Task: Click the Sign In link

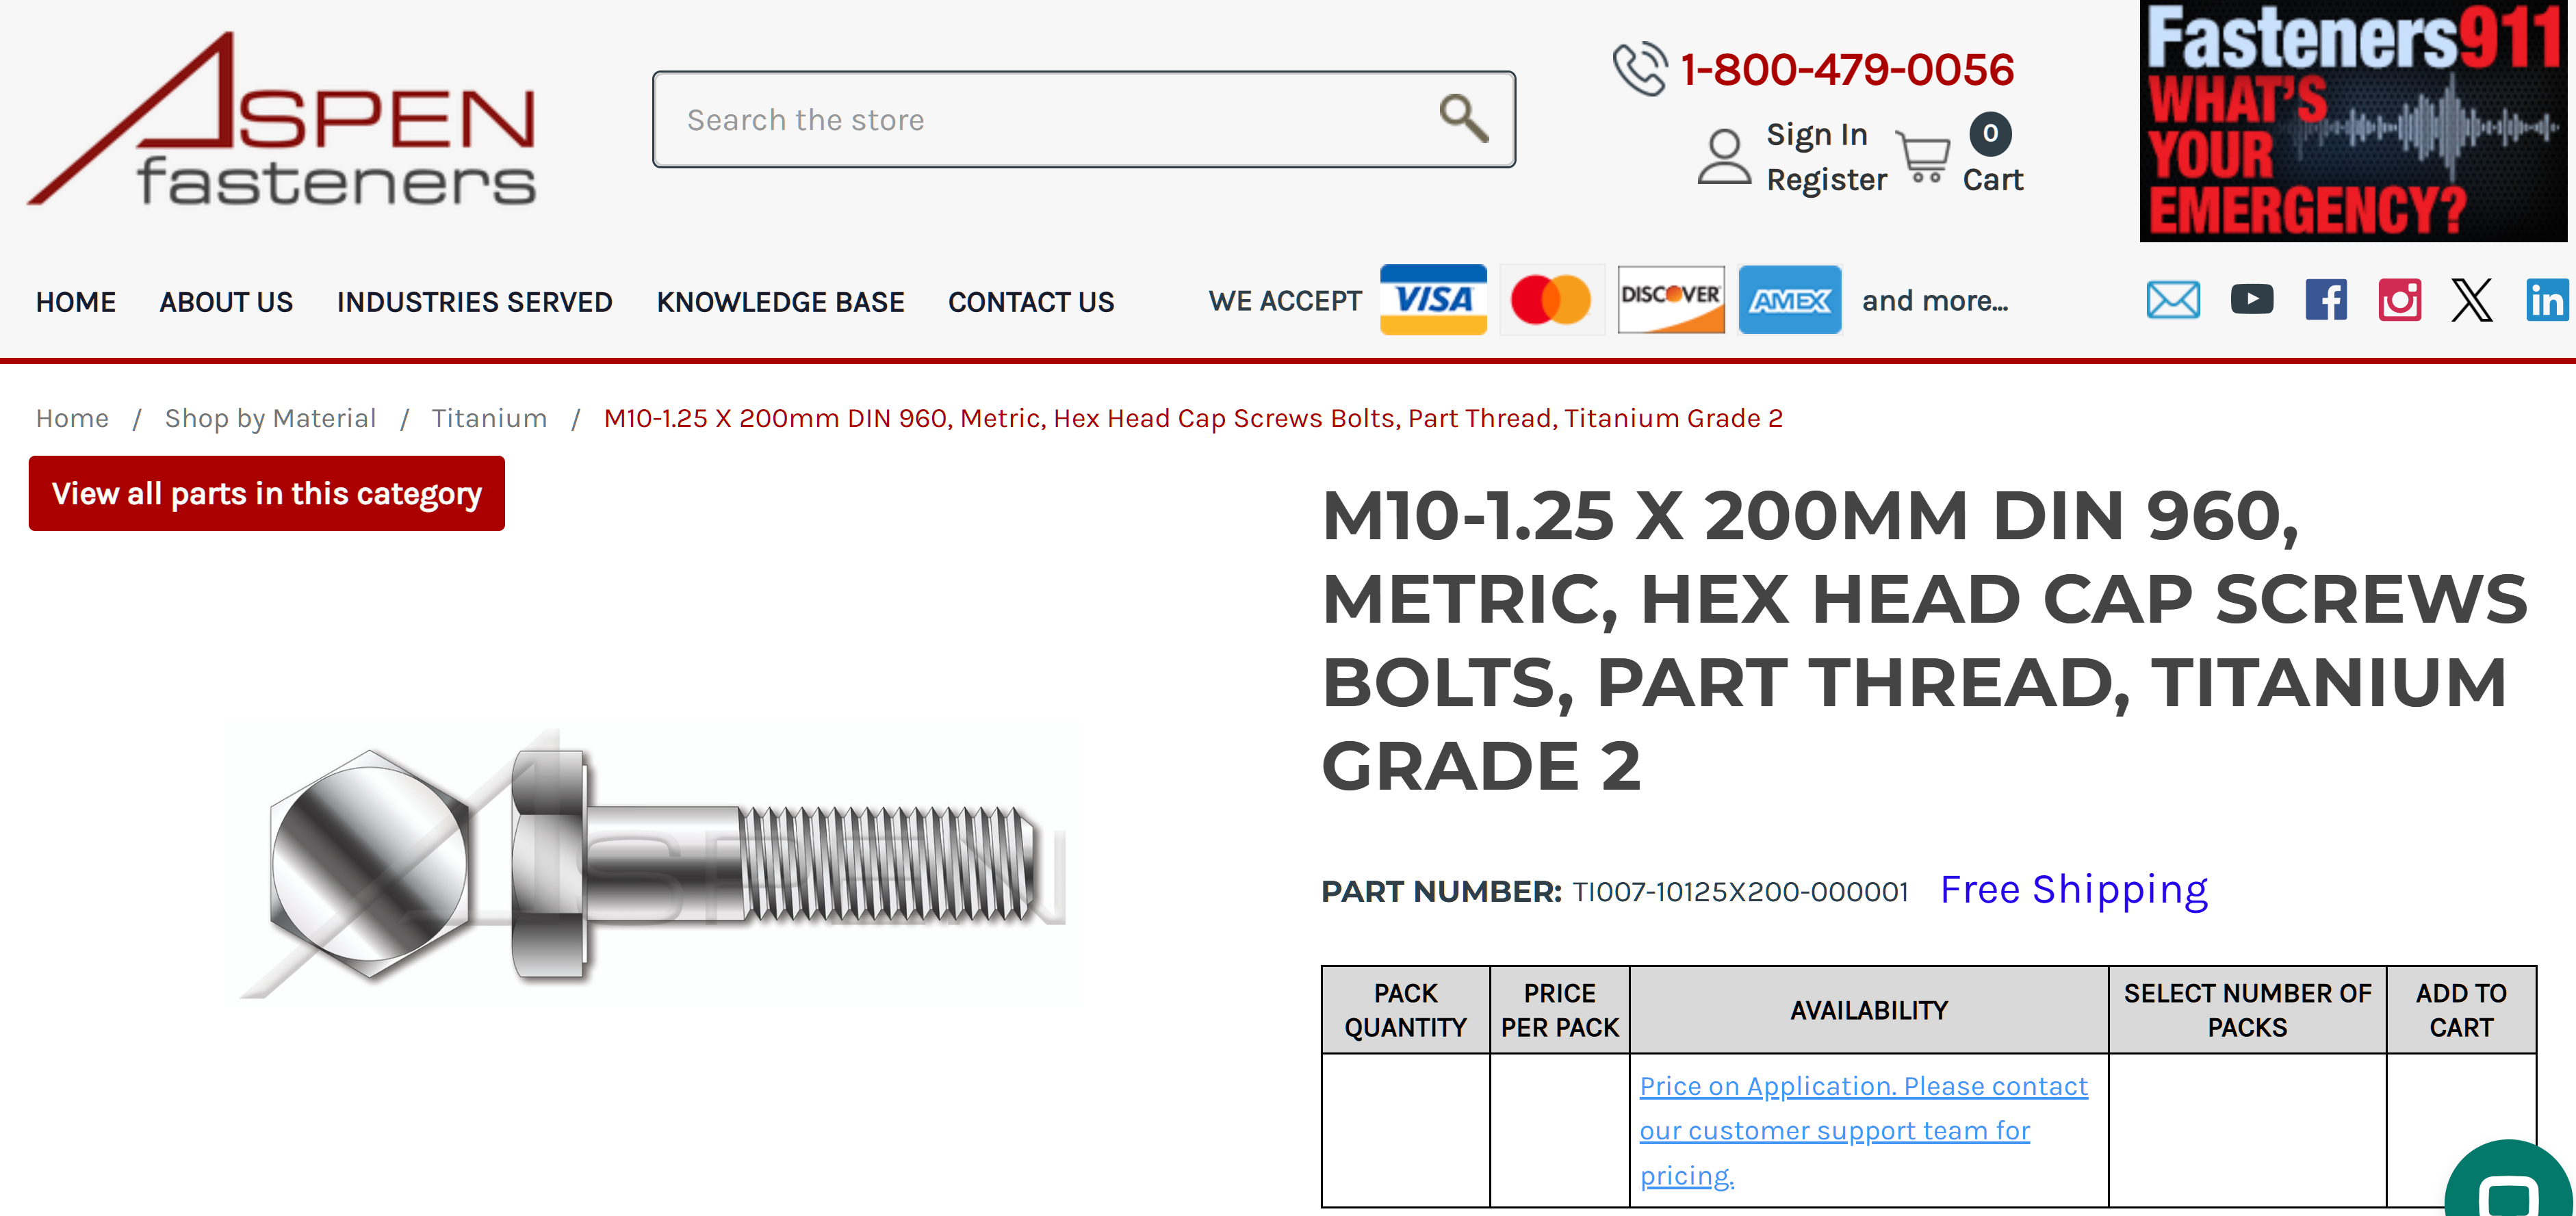Action: point(1816,134)
